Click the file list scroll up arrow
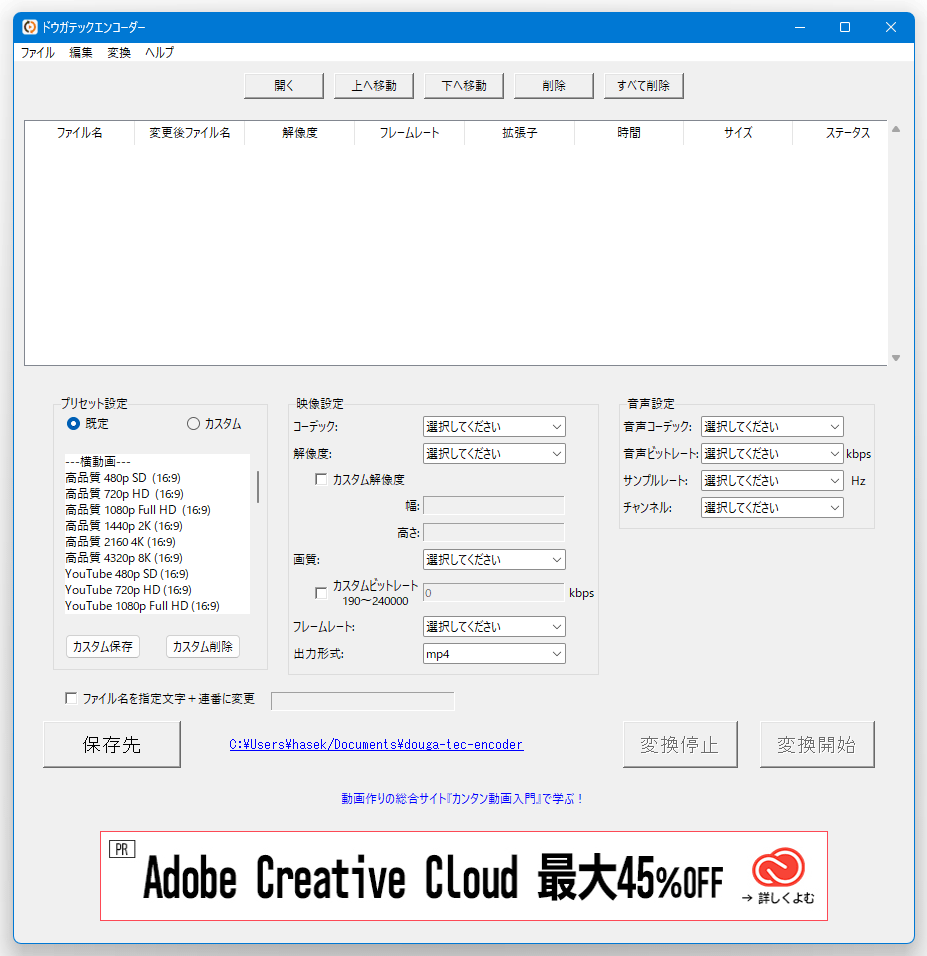The width and height of the screenshot is (927, 956). [896, 129]
